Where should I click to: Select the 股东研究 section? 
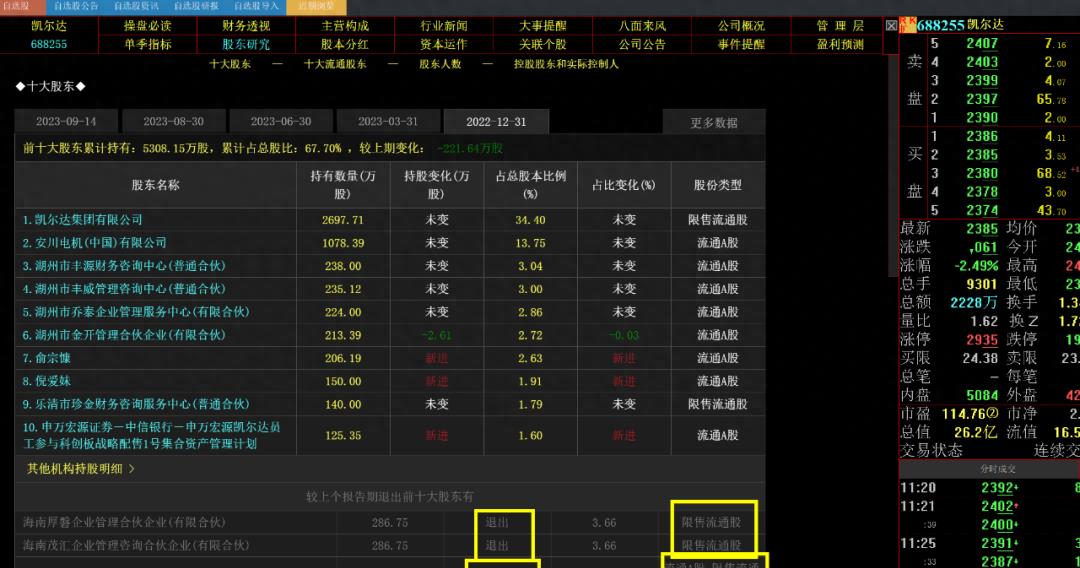[246, 44]
